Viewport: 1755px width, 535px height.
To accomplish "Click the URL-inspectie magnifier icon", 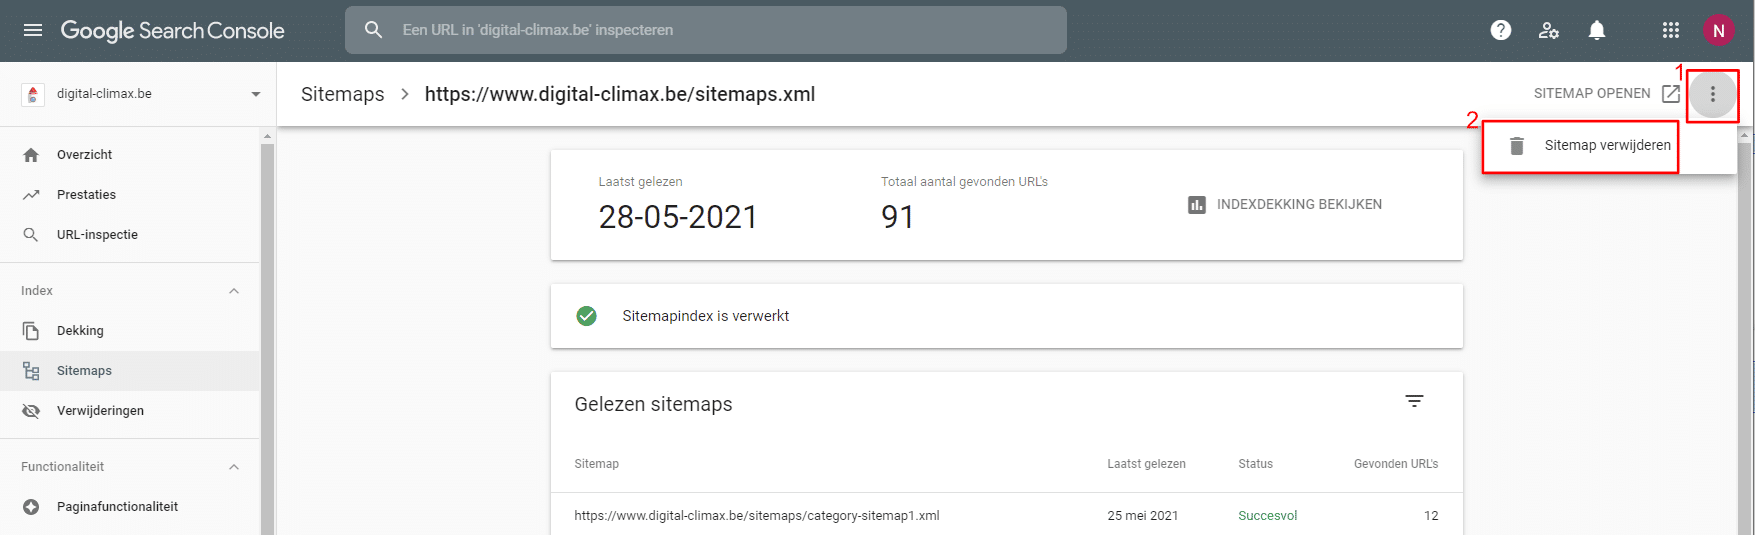I will [x=31, y=235].
